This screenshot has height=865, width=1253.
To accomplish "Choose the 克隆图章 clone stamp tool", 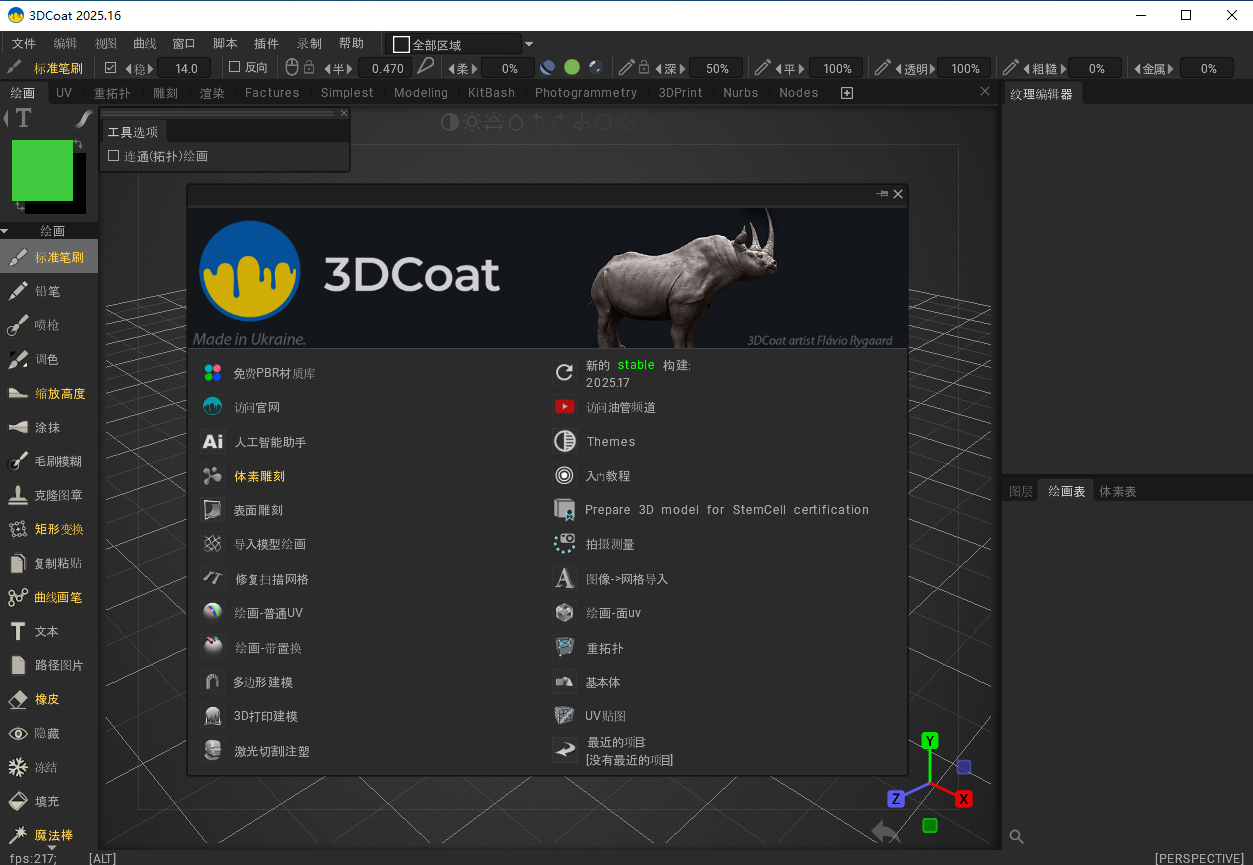I will [58, 495].
